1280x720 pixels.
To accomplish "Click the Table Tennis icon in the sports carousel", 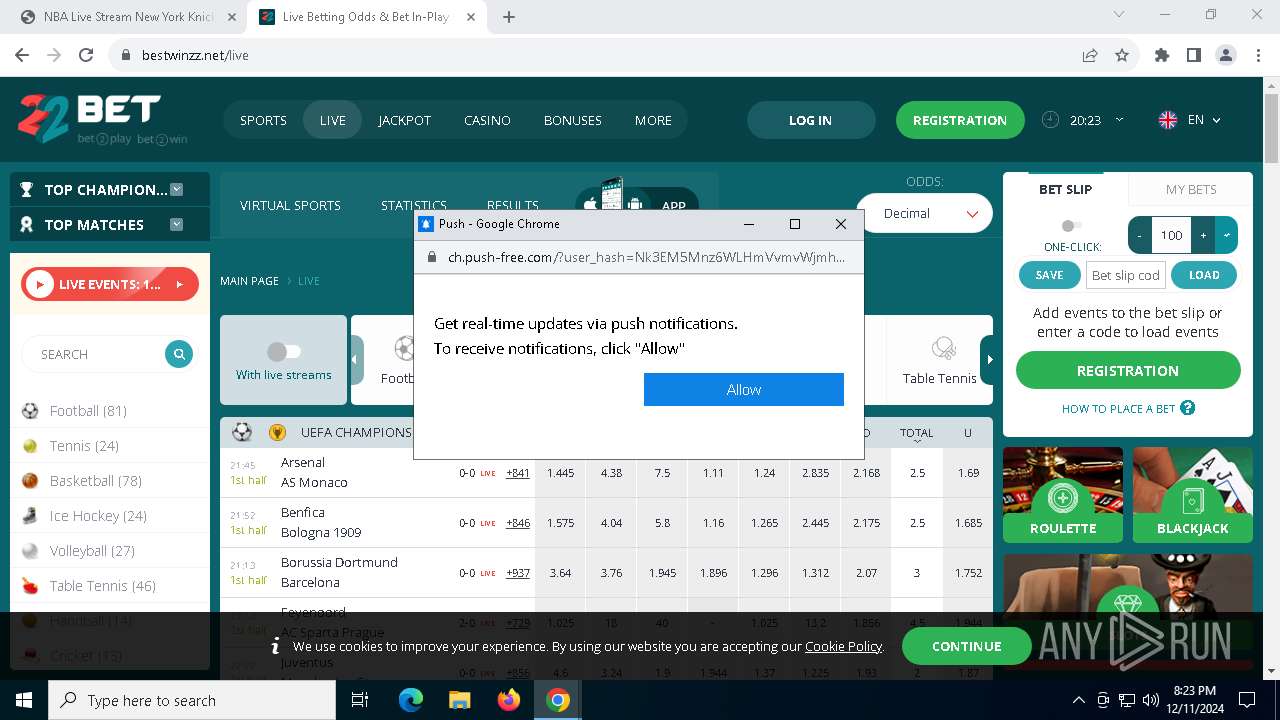I will pyautogui.click(x=942, y=348).
